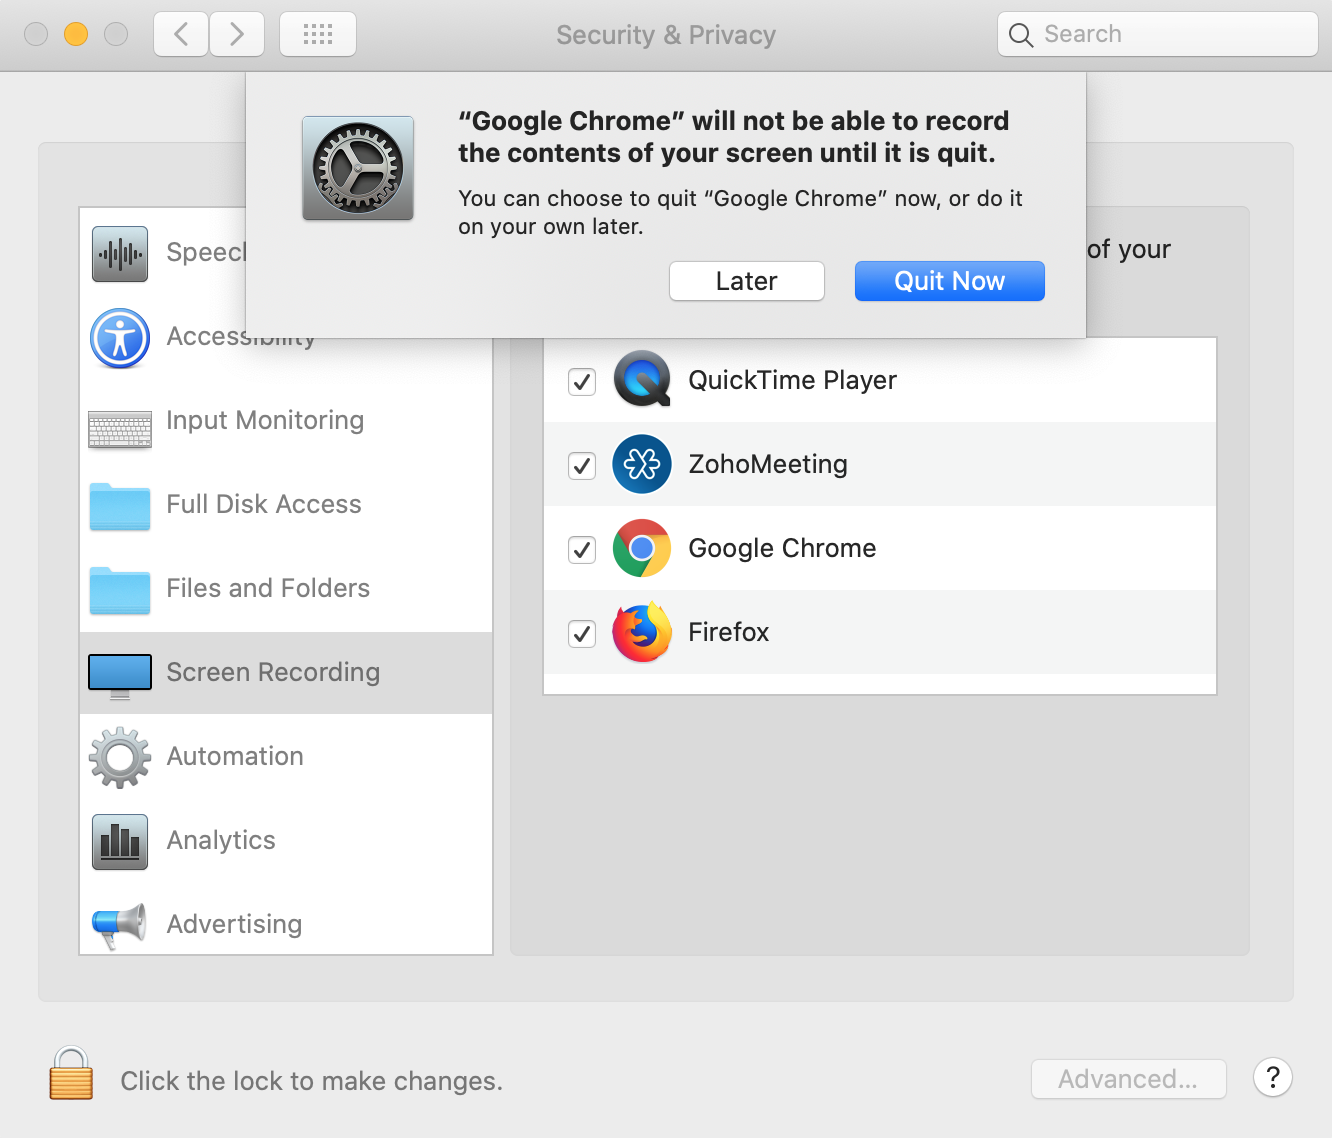The image size is (1332, 1138).
Task: Show all preferences with grid button
Action: [318, 34]
